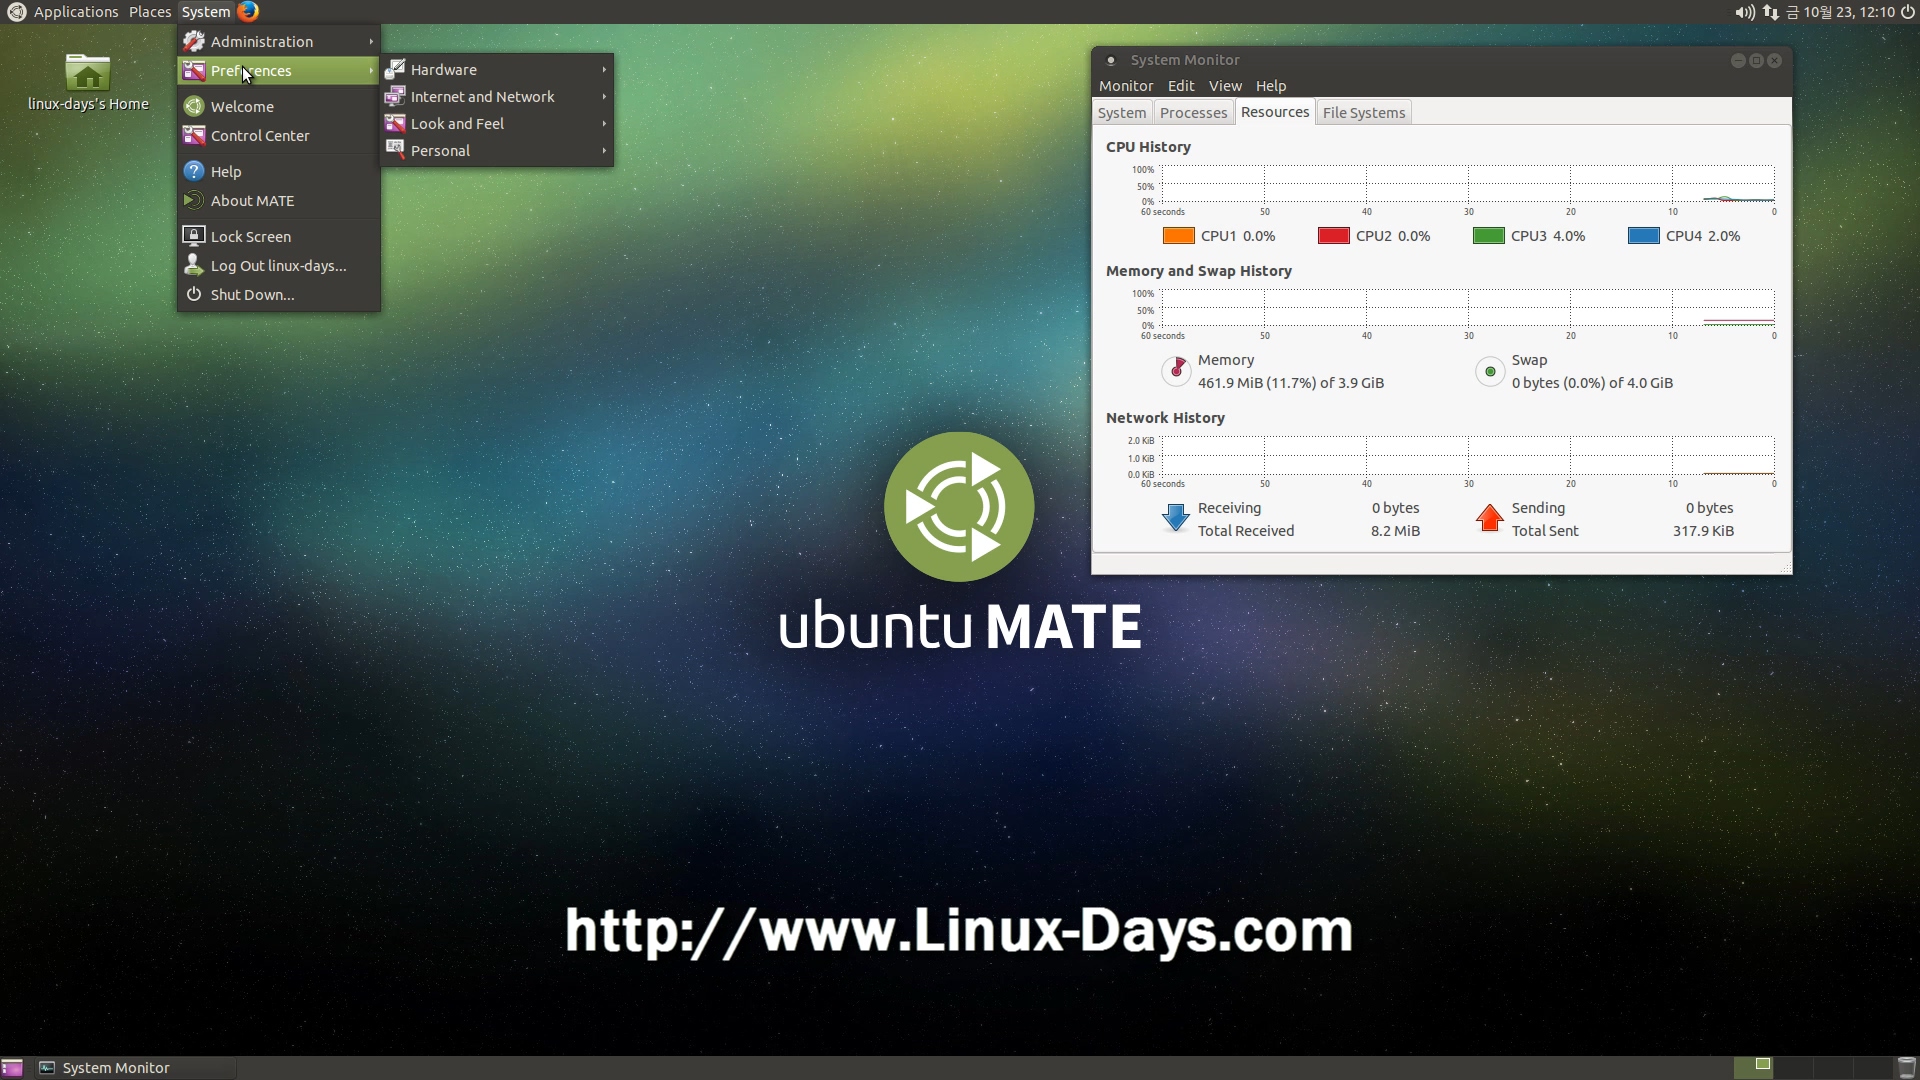Open the Places menu
This screenshot has width=1920, height=1080.
150,12
